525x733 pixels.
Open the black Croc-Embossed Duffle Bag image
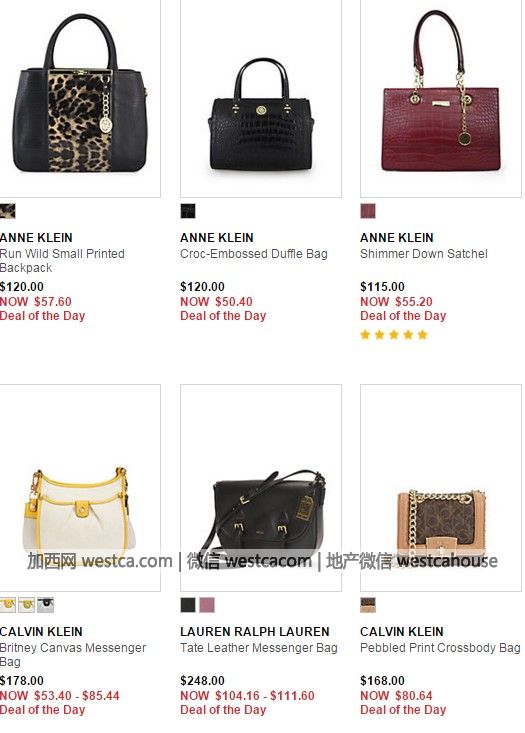click(261, 98)
